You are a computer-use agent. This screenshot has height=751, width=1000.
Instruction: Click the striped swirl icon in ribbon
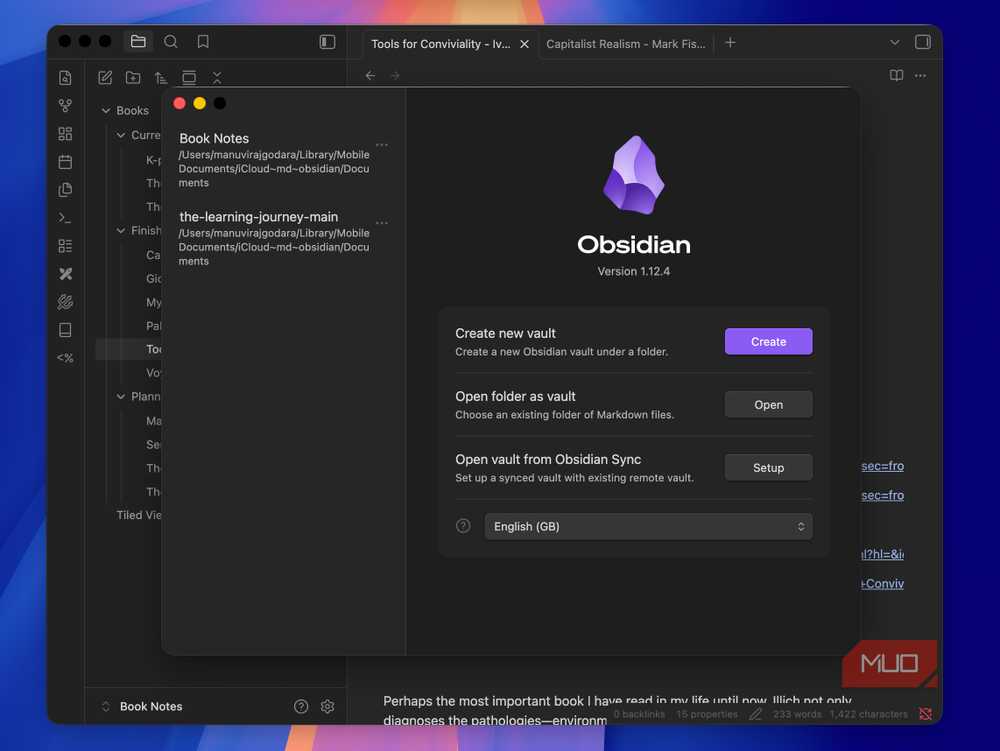65,302
